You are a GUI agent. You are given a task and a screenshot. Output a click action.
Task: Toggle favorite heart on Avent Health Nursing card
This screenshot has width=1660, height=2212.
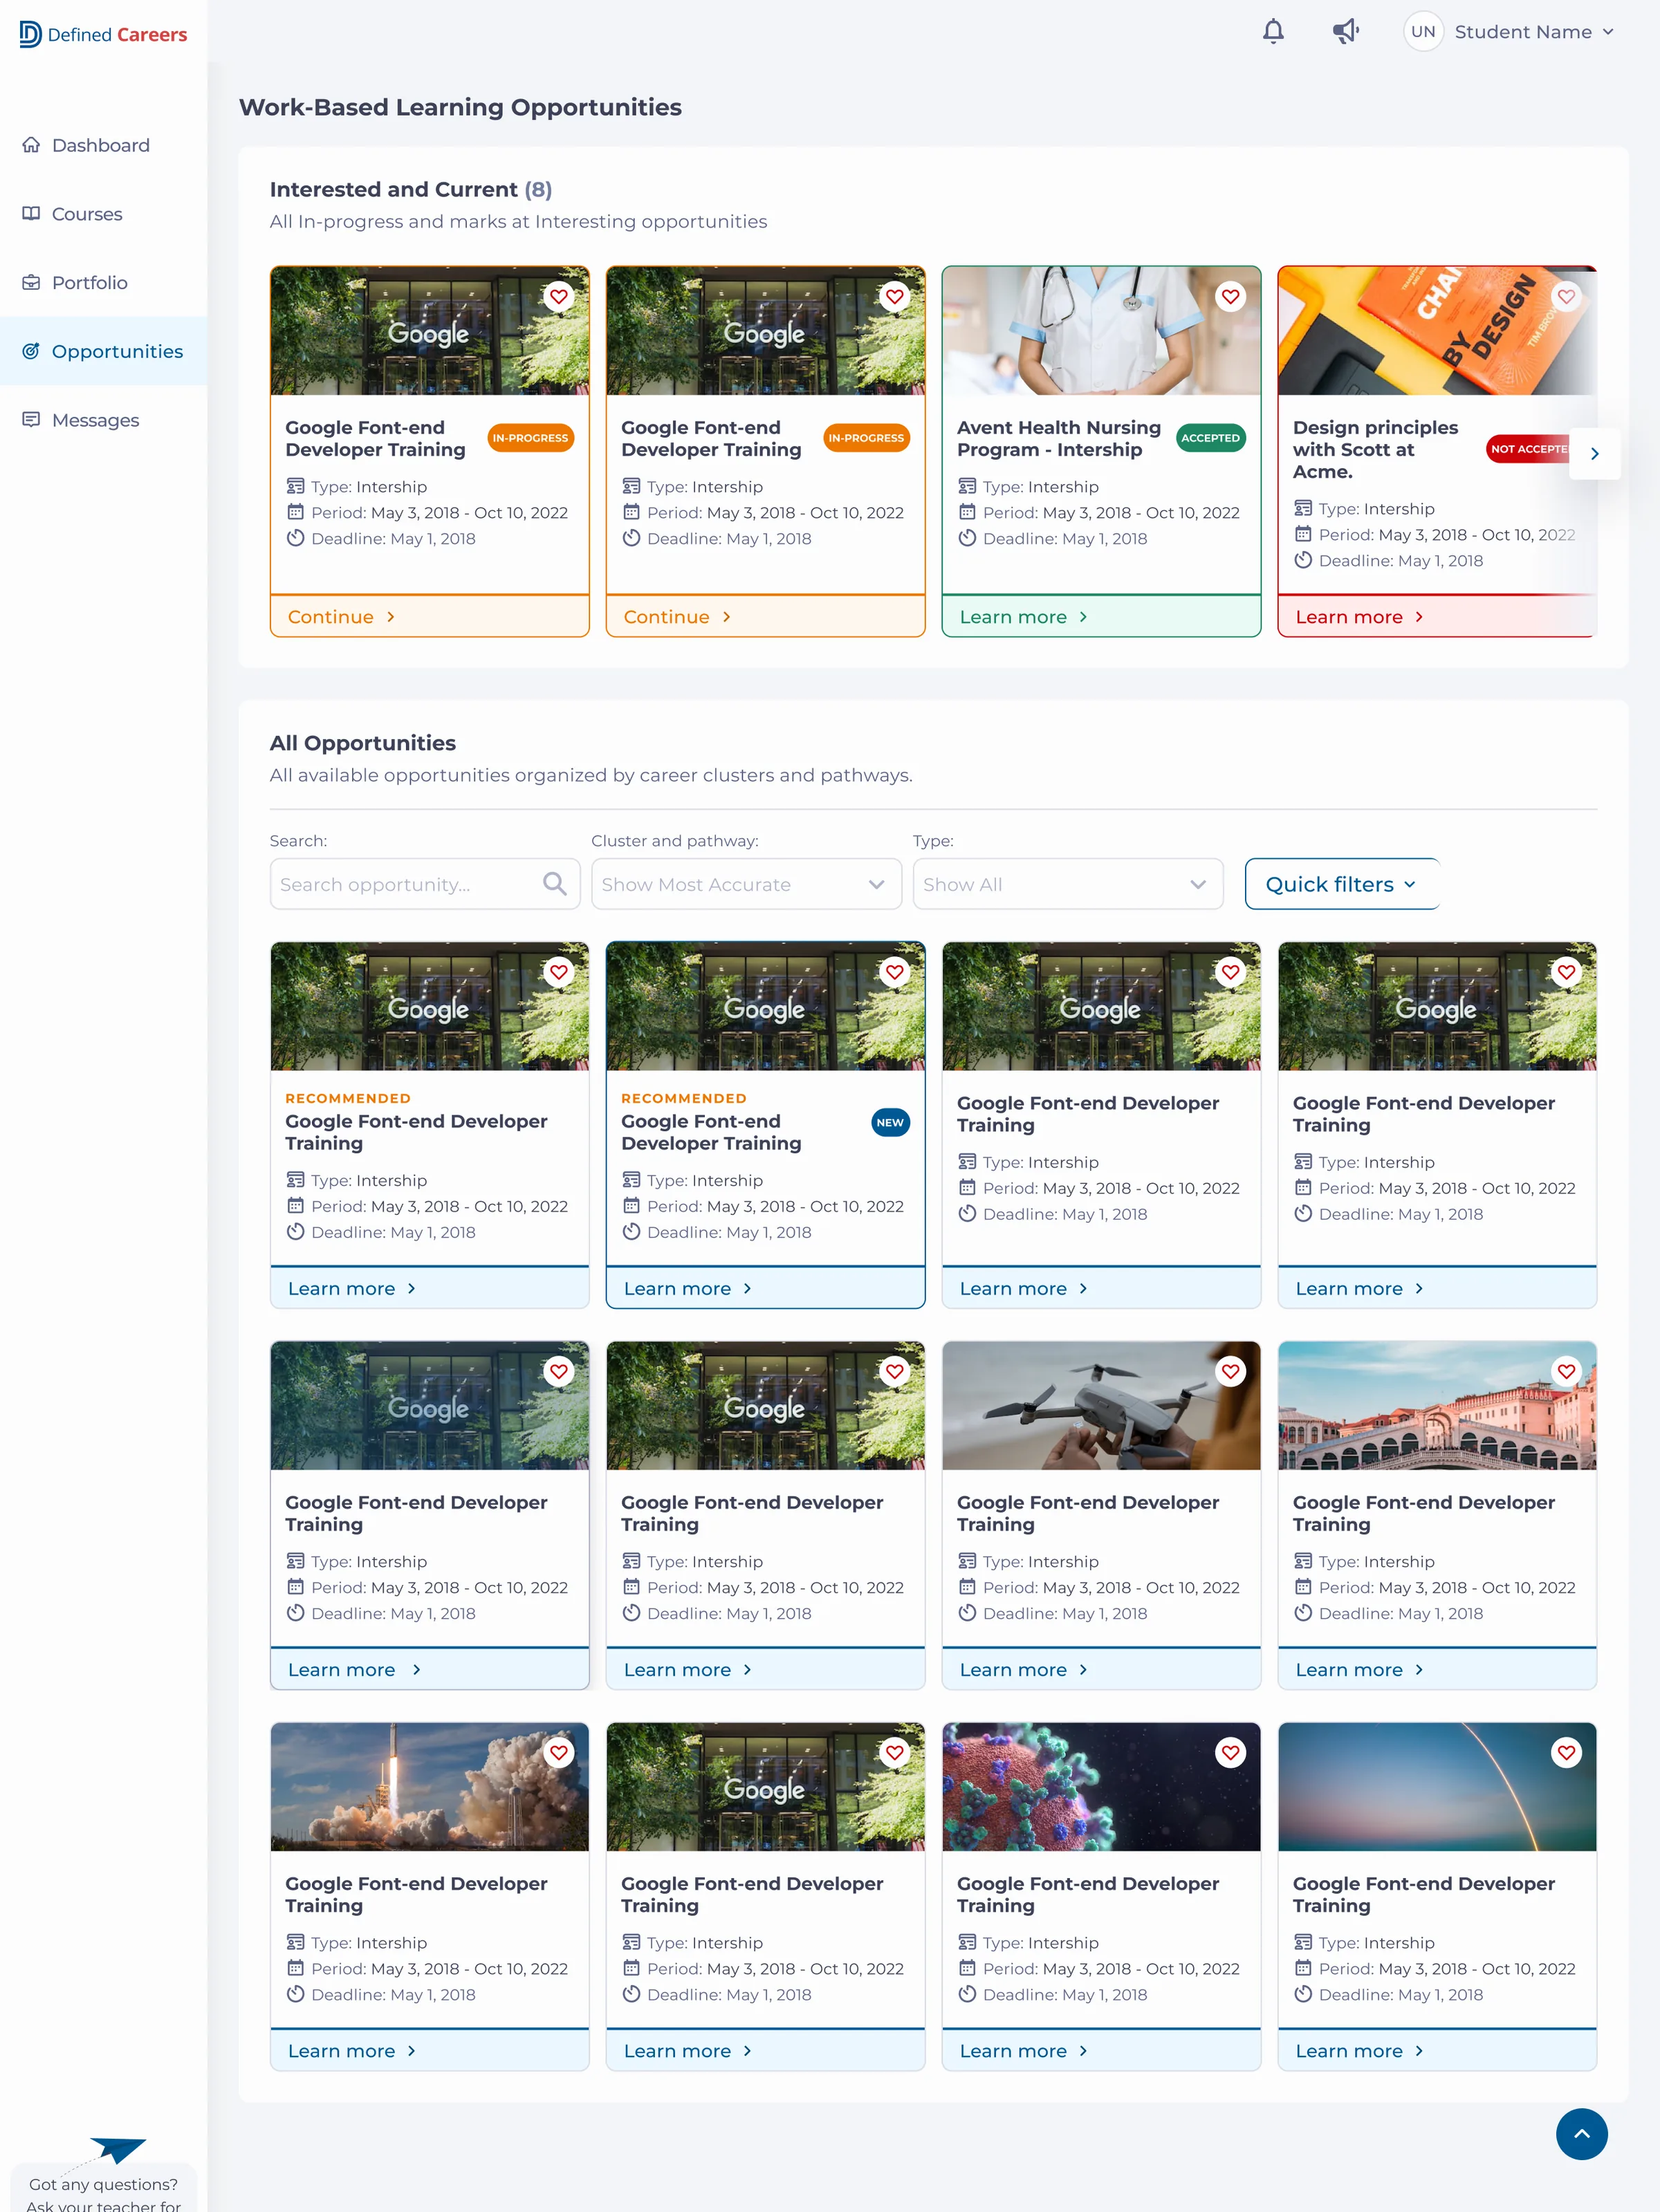point(1230,296)
